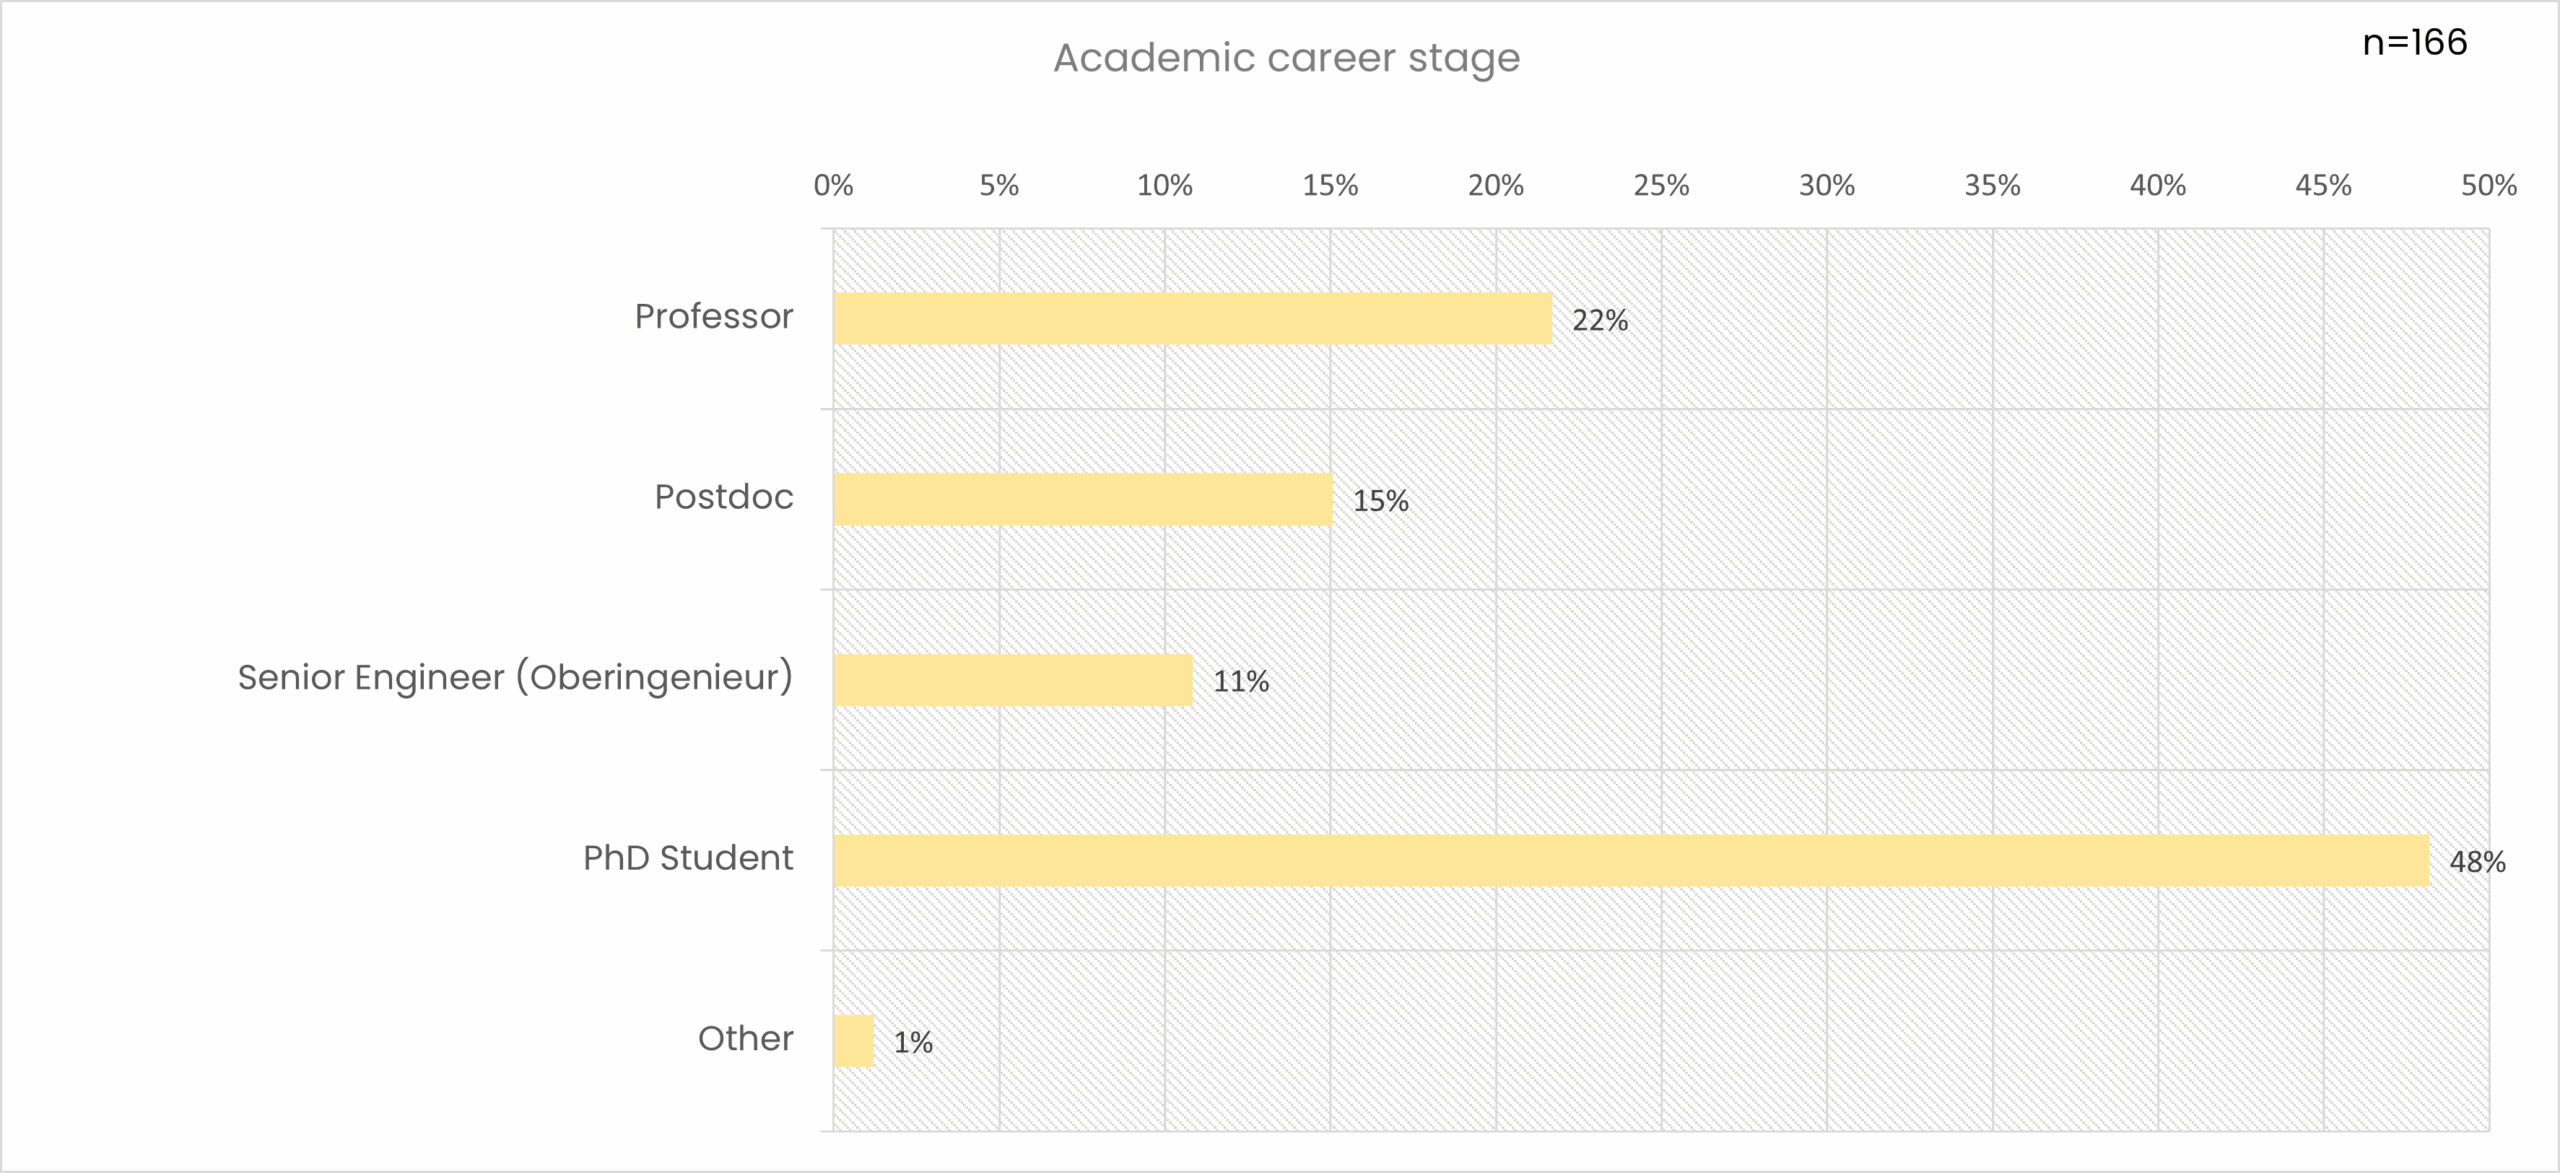This screenshot has width=2560, height=1173.
Task: Select the Postdoc category axis label
Action: click(724, 497)
